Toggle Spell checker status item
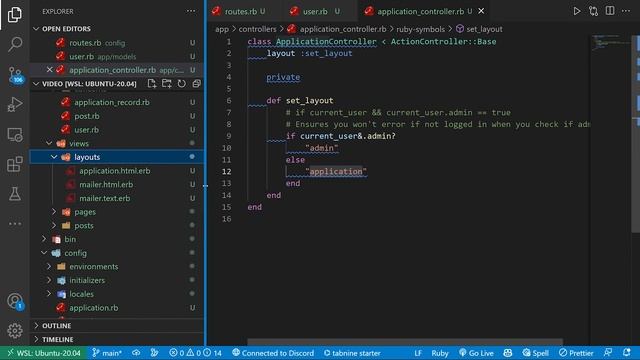Image resolution: width=640 pixels, height=360 pixels. click(x=536, y=353)
